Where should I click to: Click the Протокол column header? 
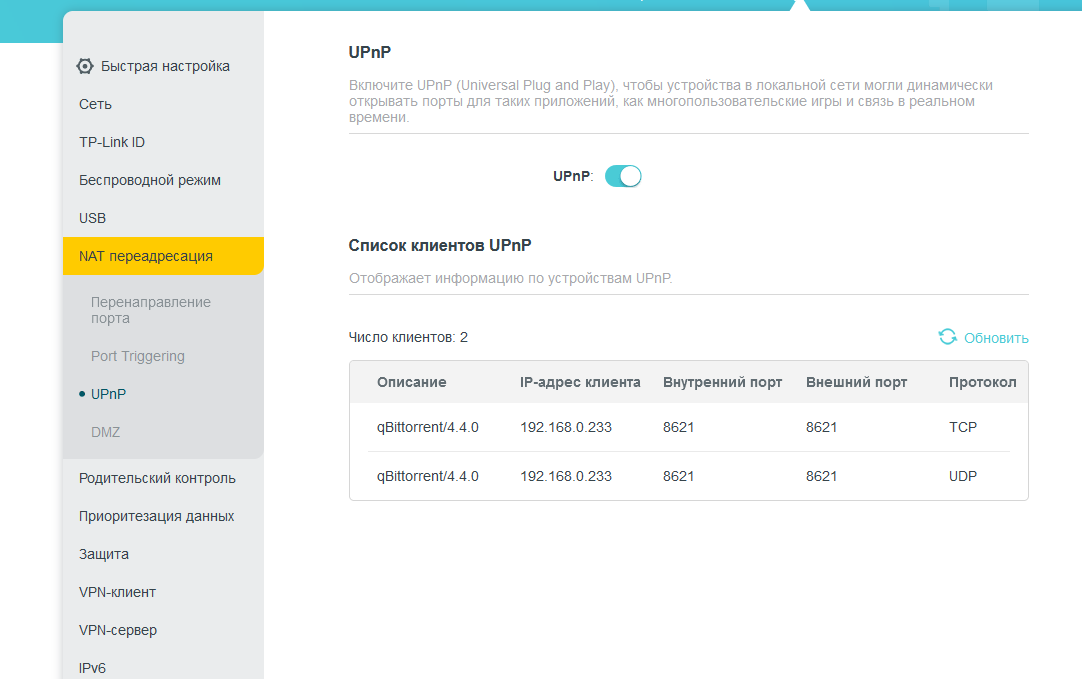[982, 382]
